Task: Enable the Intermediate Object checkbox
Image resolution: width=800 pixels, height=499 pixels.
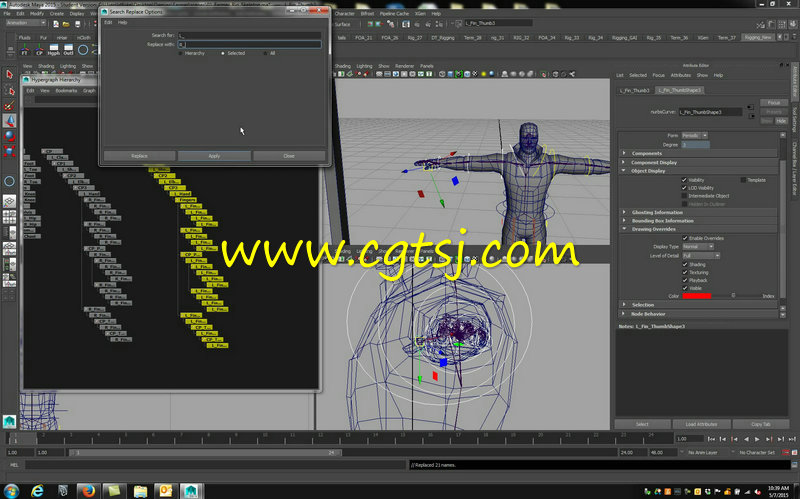Action: (x=684, y=196)
